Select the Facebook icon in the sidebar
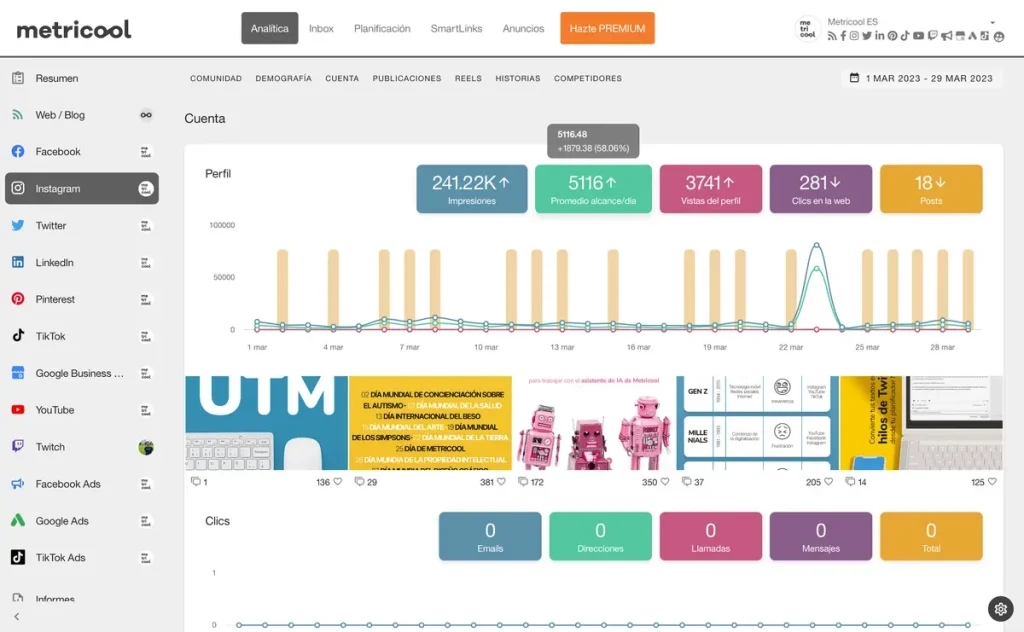This screenshot has width=1024, height=632. 18,151
